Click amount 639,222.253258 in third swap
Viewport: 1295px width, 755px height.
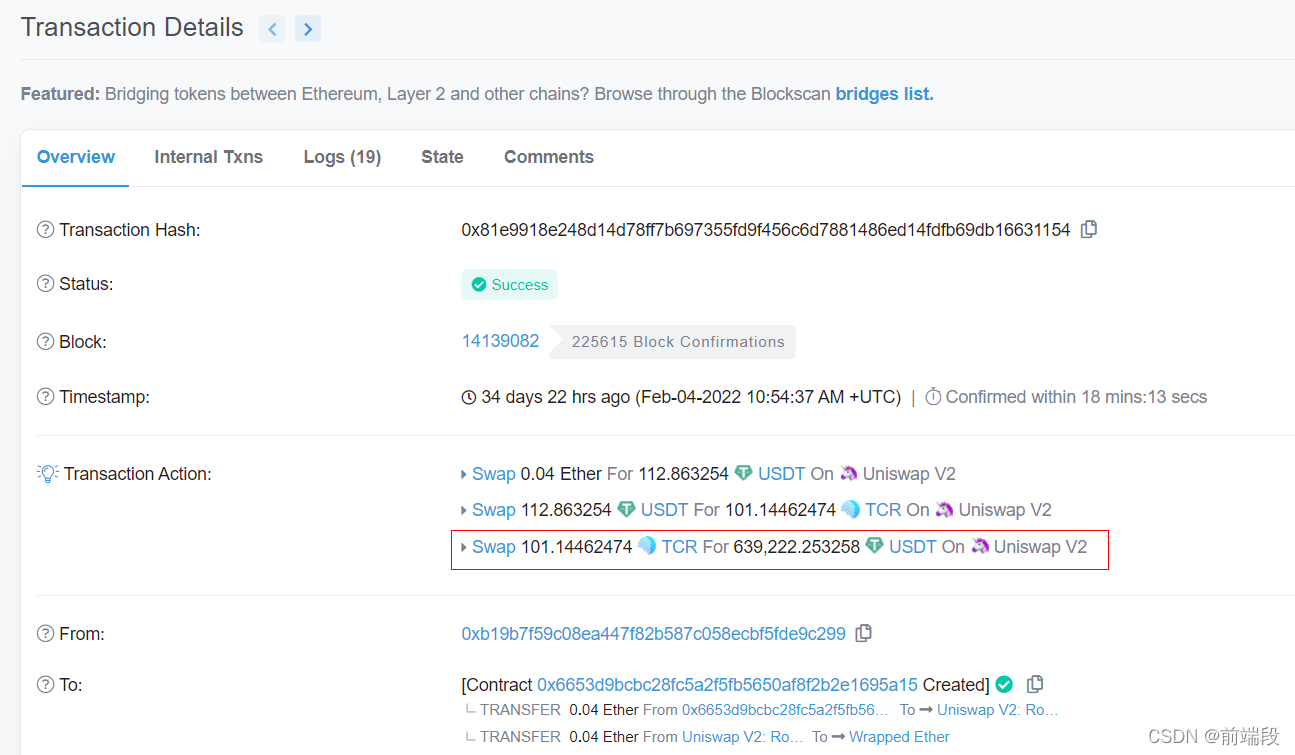click(x=797, y=546)
